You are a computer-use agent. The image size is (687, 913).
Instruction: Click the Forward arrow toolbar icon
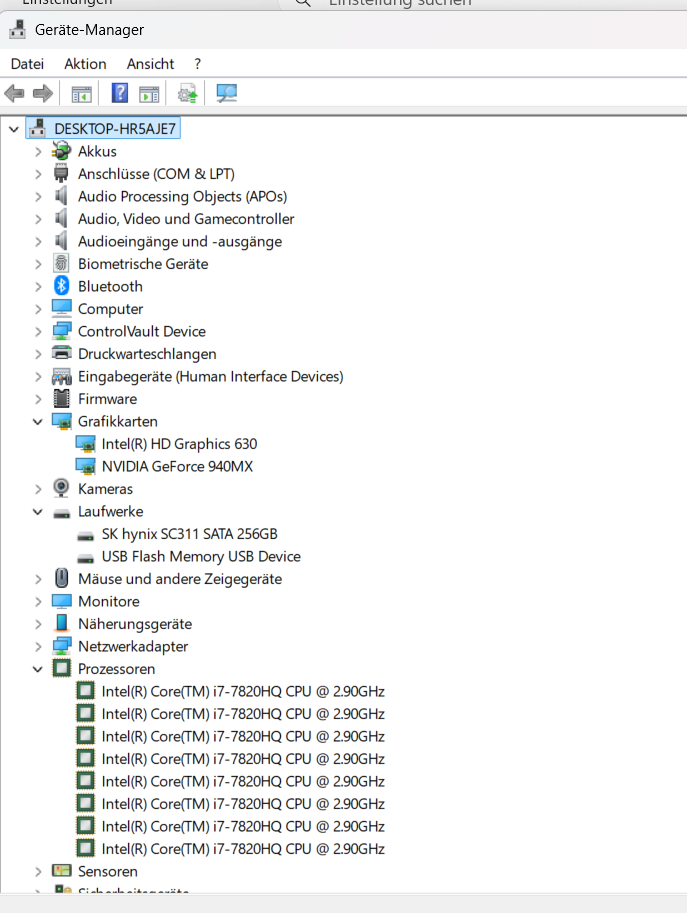tap(43, 93)
